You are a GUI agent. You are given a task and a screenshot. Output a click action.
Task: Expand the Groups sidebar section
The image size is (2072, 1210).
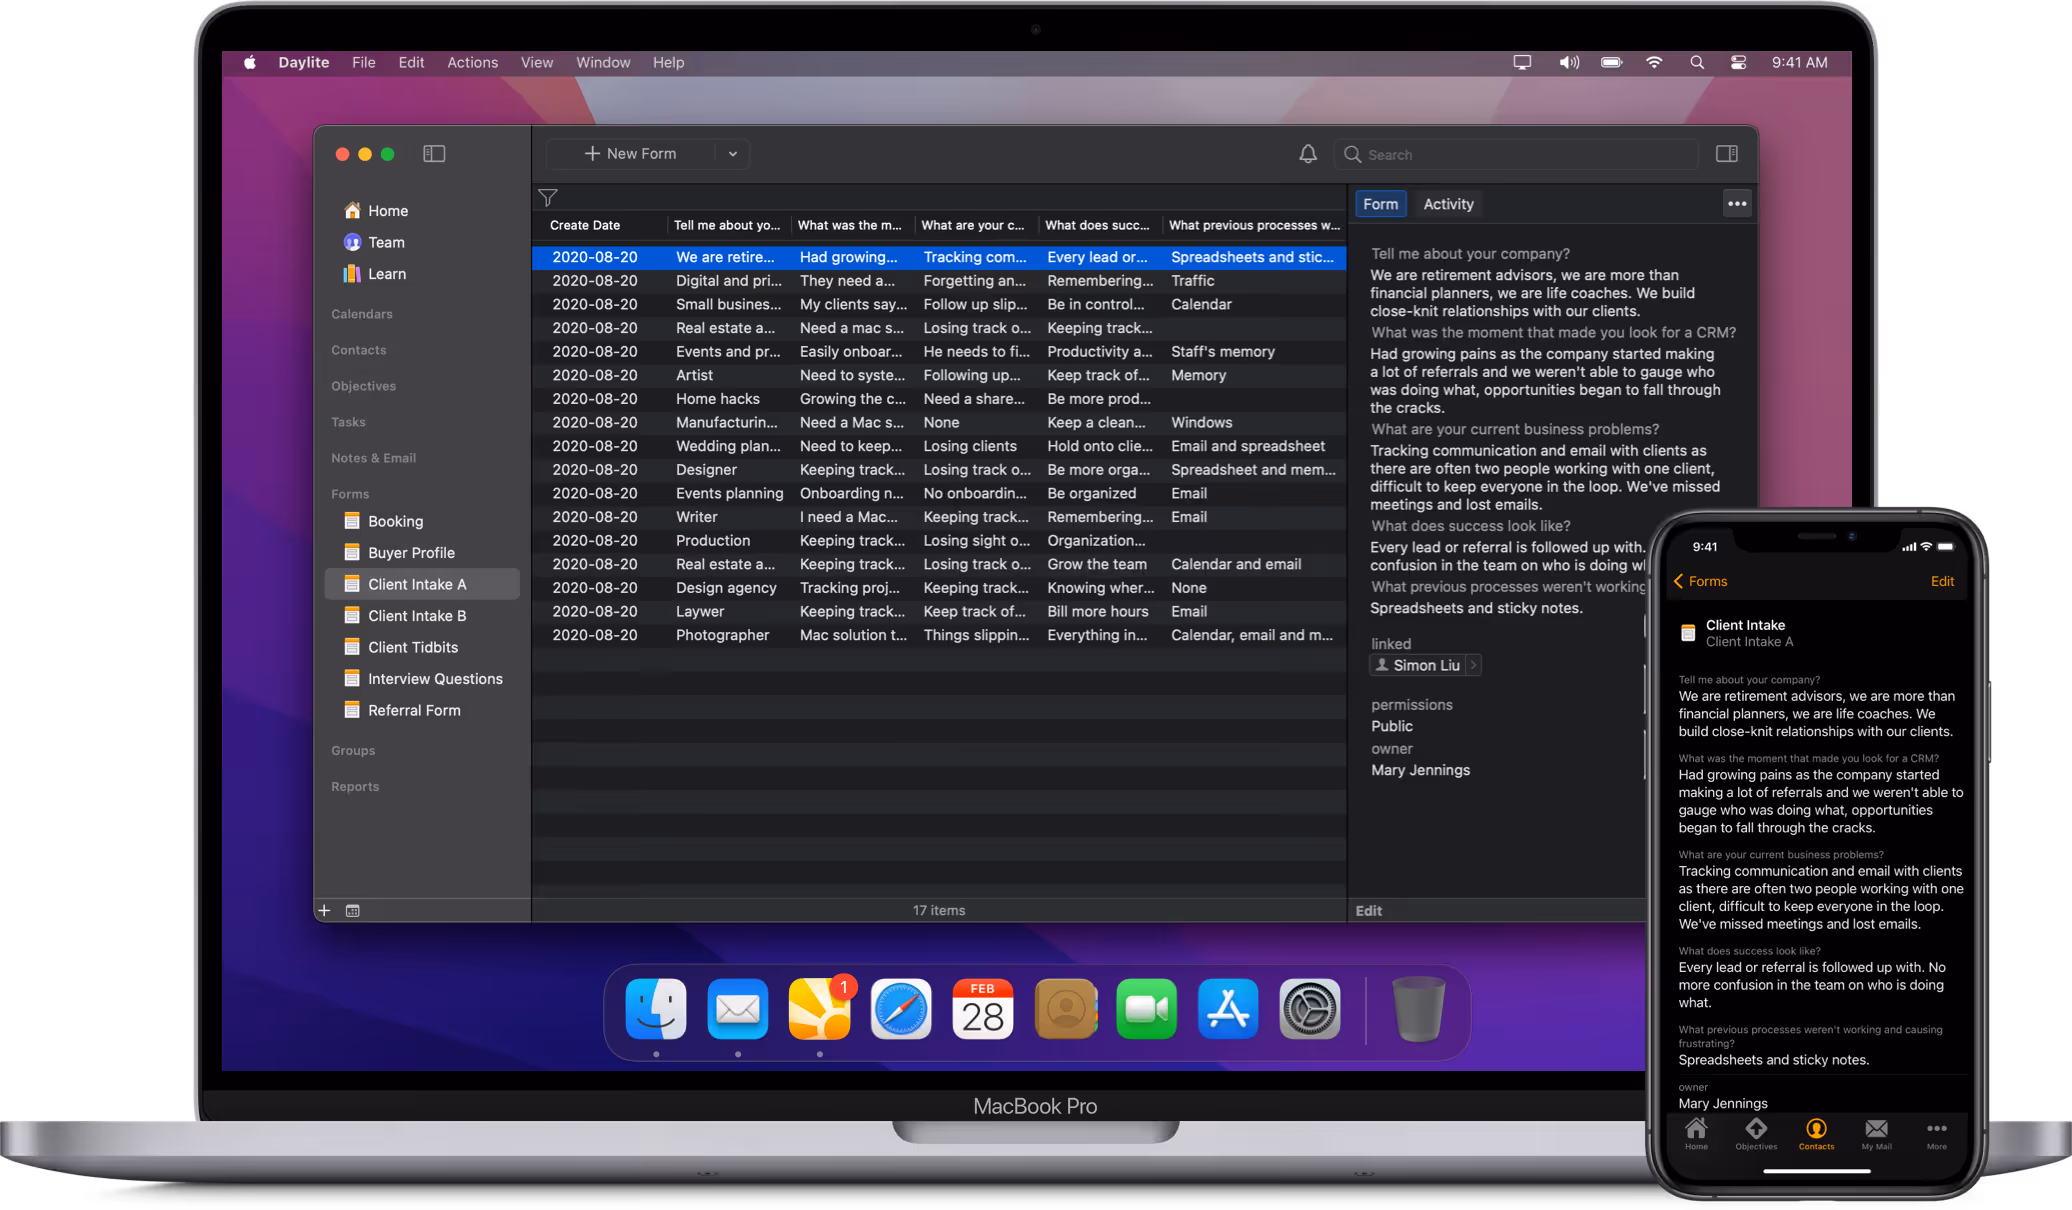click(x=353, y=751)
